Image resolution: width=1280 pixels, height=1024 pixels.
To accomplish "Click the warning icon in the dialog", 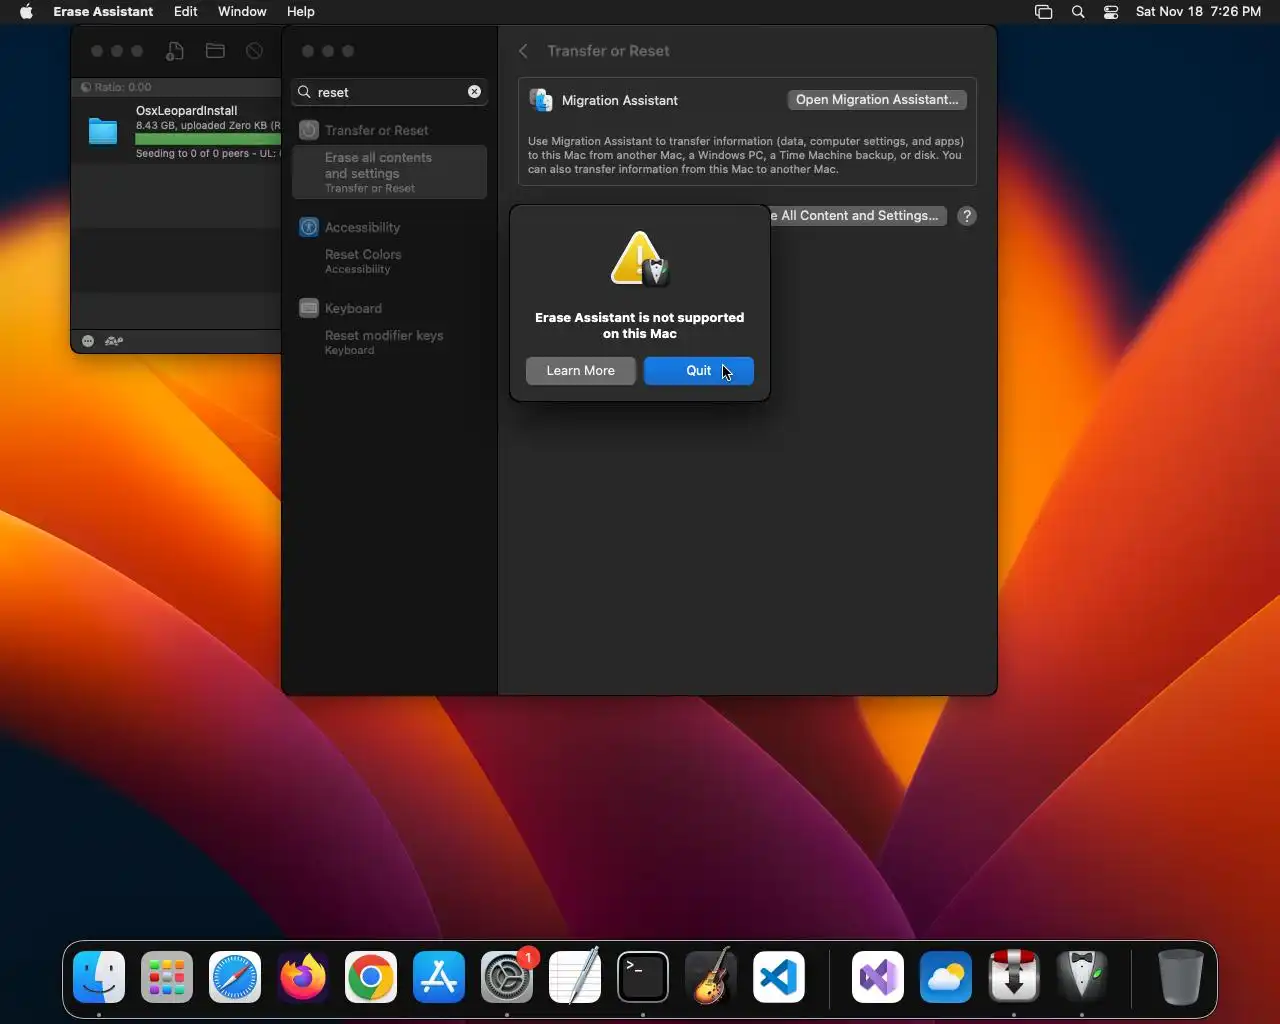I will [640, 259].
